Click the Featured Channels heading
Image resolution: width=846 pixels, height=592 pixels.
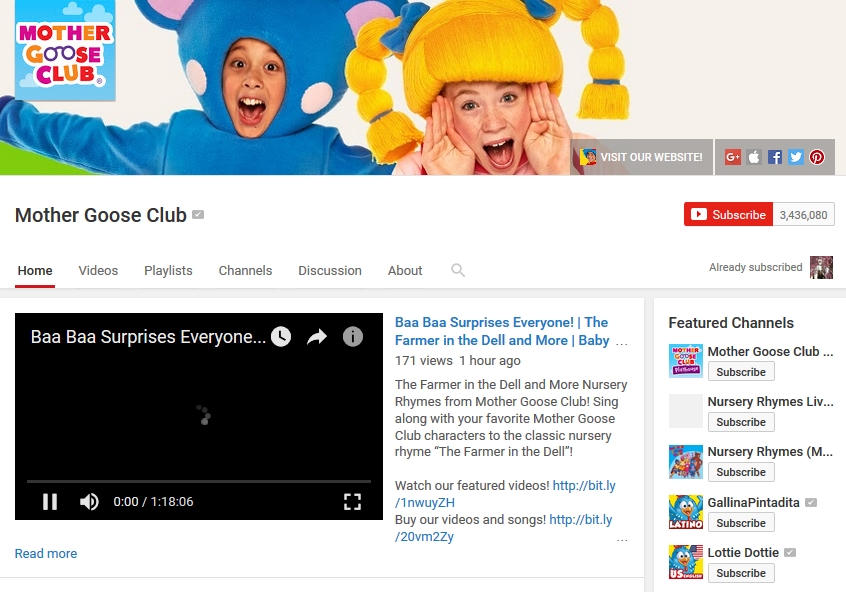[x=731, y=323]
